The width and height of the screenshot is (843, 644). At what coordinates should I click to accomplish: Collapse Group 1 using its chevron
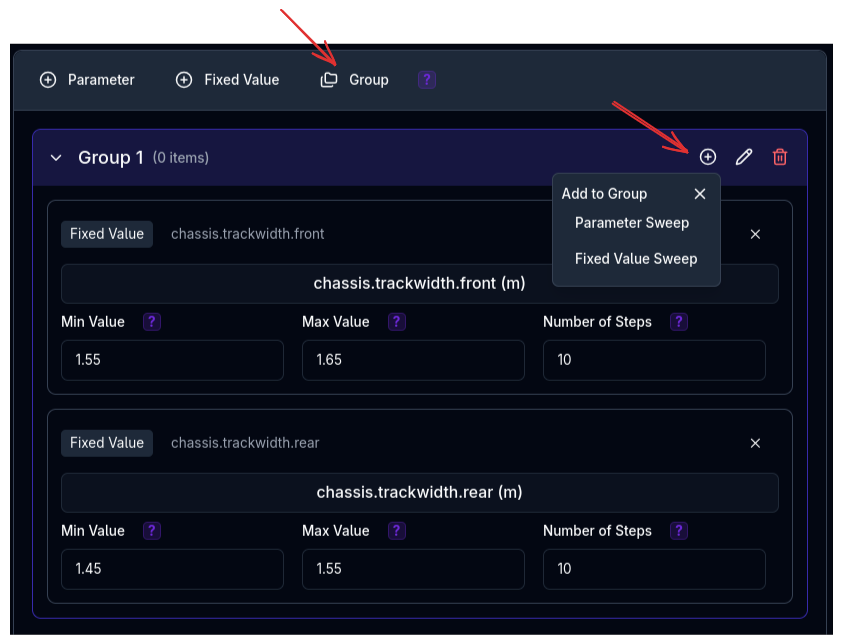[56, 157]
